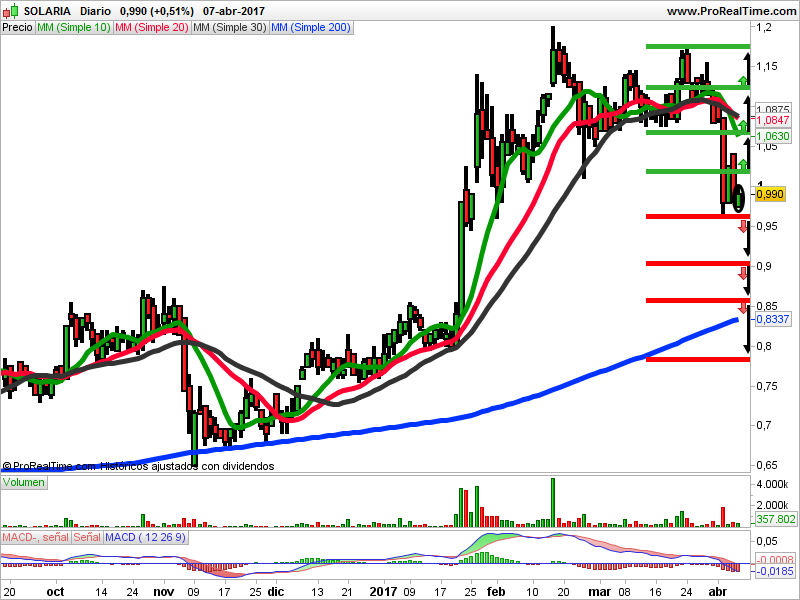Click the MACD-, señal label
800x600 pixels.
[35, 537]
